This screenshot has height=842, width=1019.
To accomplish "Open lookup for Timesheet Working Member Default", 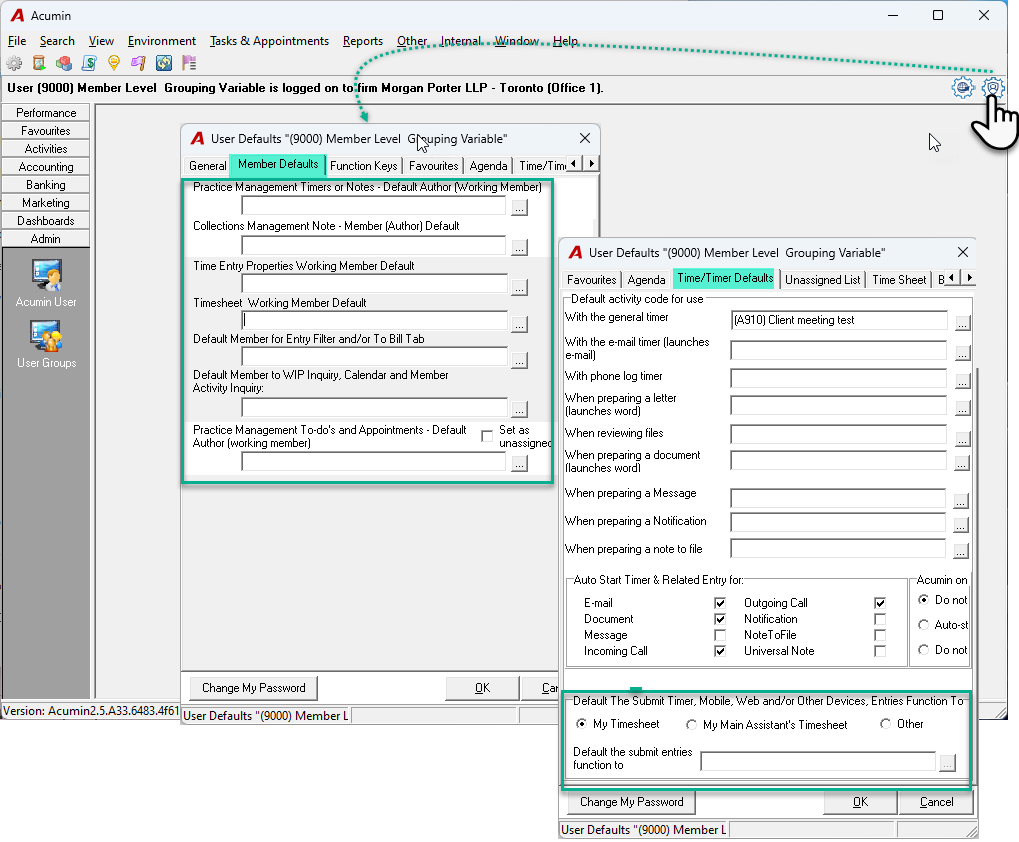I will coord(519,324).
